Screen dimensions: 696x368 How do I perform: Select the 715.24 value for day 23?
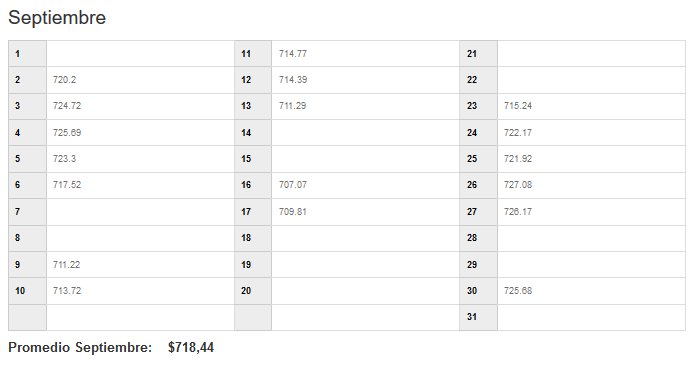pos(518,106)
